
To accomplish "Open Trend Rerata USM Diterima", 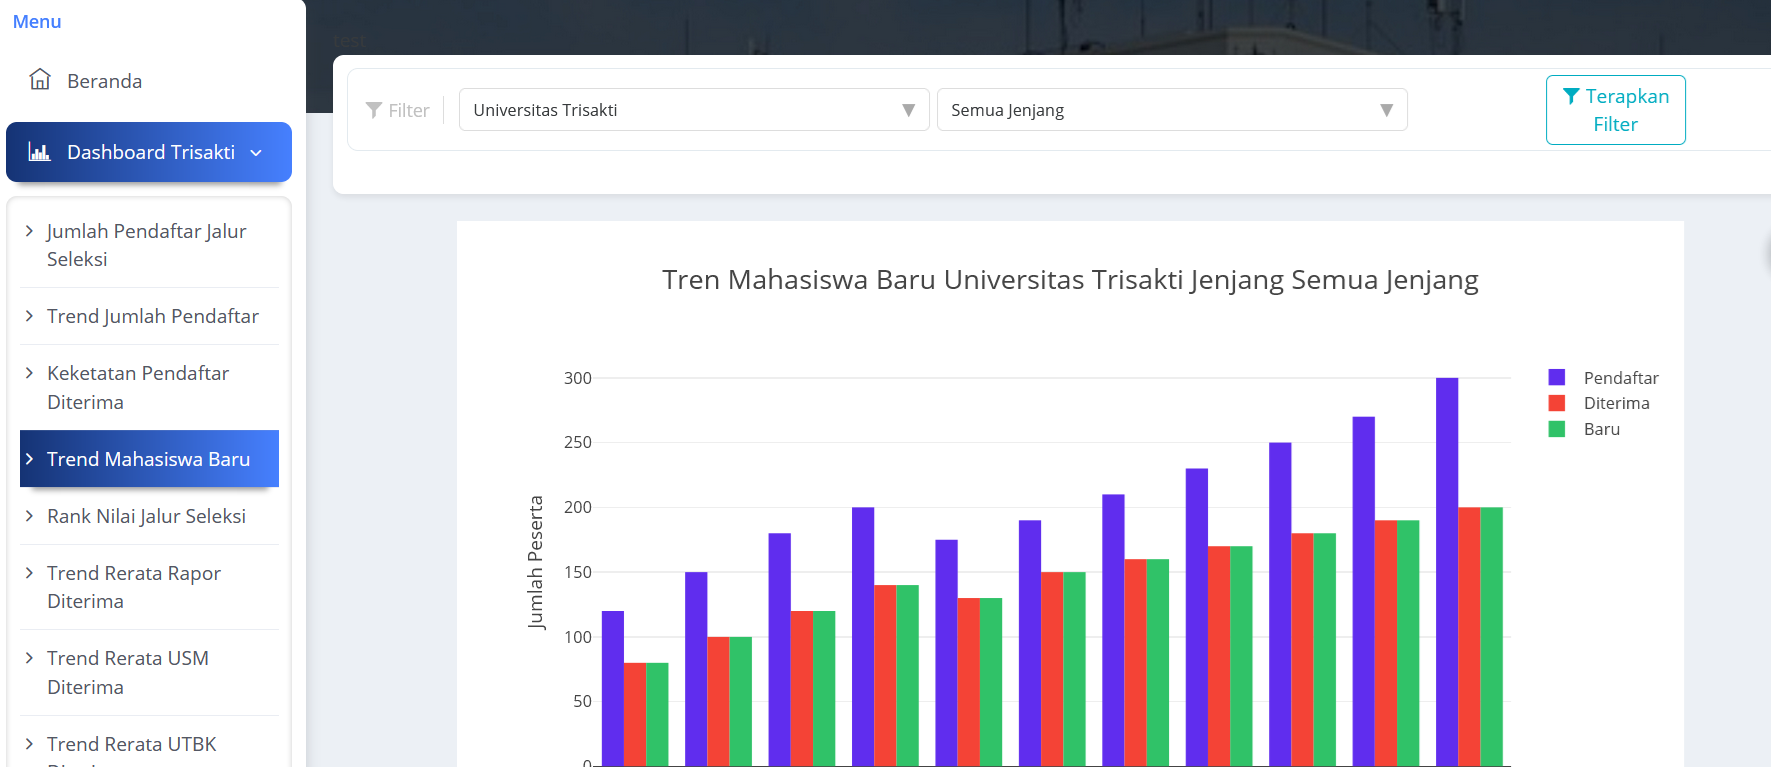I will pos(149,672).
